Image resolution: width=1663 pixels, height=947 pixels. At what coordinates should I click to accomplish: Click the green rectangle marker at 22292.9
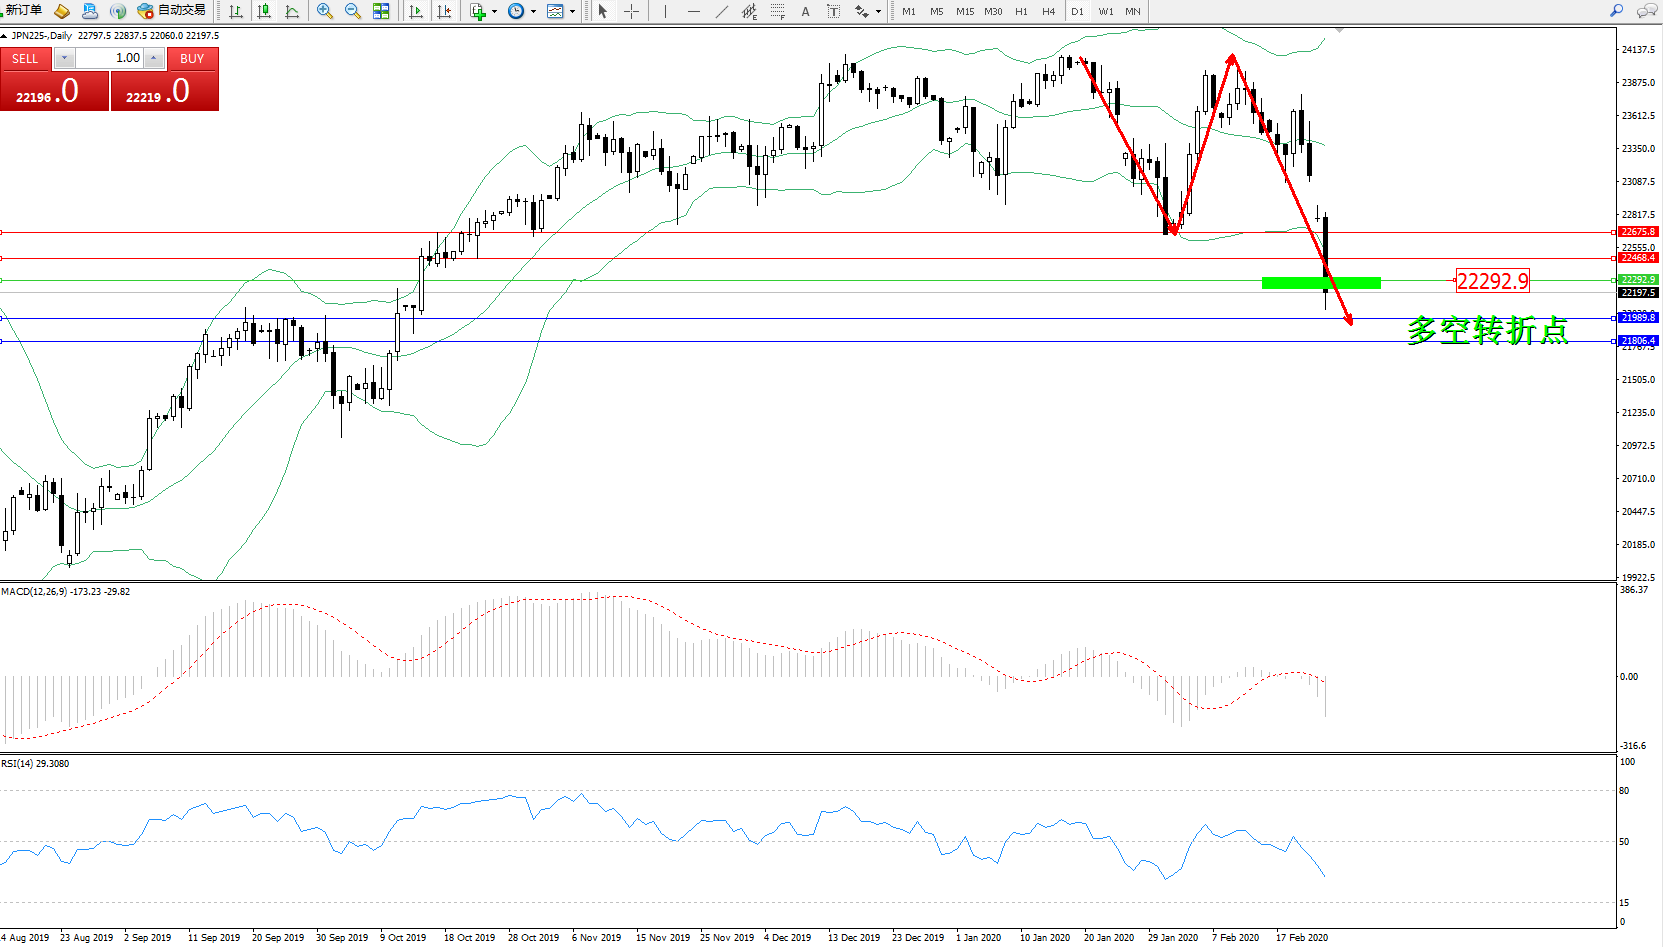pos(1321,283)
